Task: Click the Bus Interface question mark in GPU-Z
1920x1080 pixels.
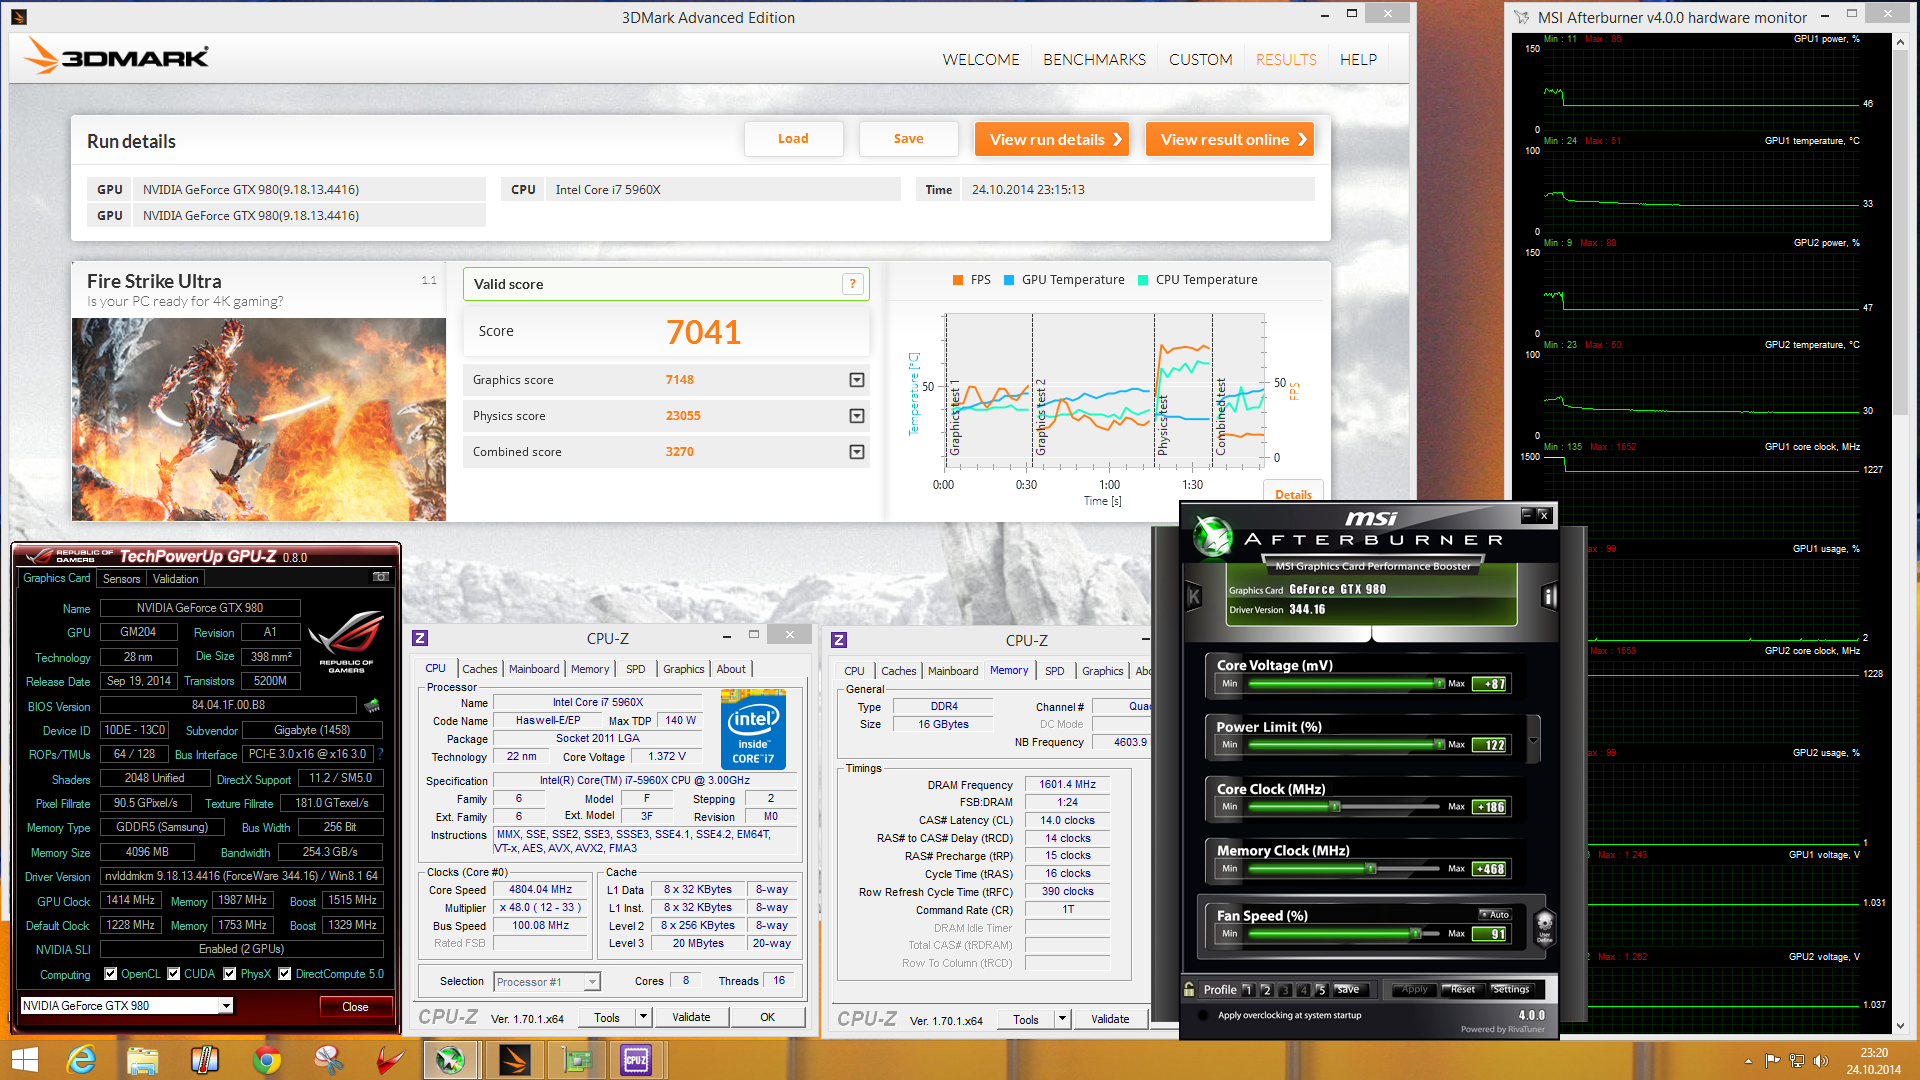Action: (380, 754)
